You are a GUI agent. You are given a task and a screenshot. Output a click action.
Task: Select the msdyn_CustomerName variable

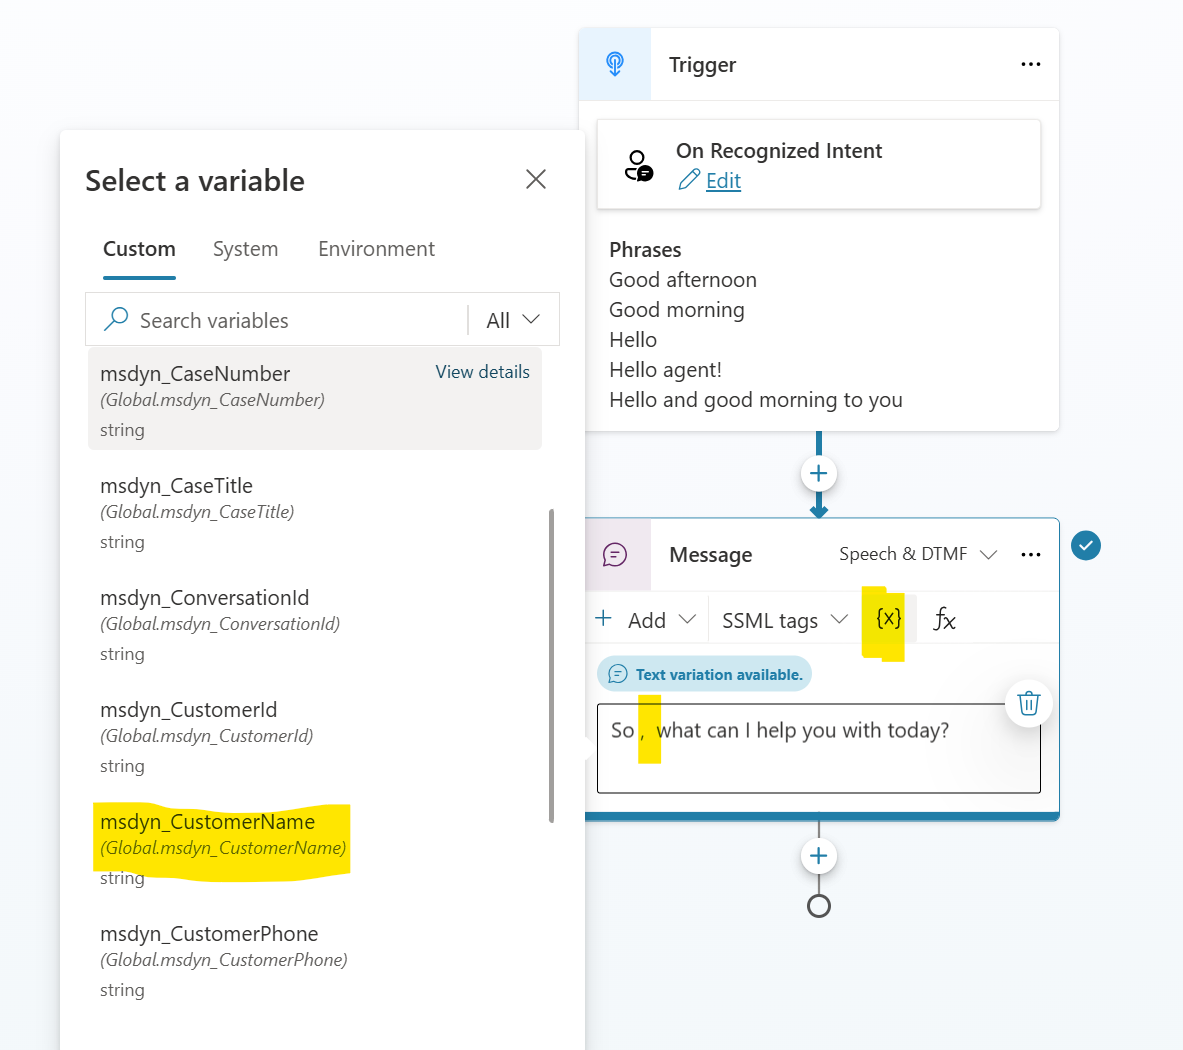tap(224, 849)
